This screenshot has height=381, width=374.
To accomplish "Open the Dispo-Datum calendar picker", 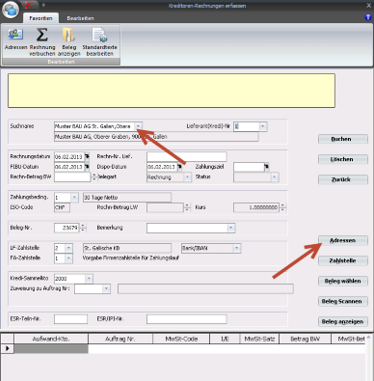I will (180, 167).
